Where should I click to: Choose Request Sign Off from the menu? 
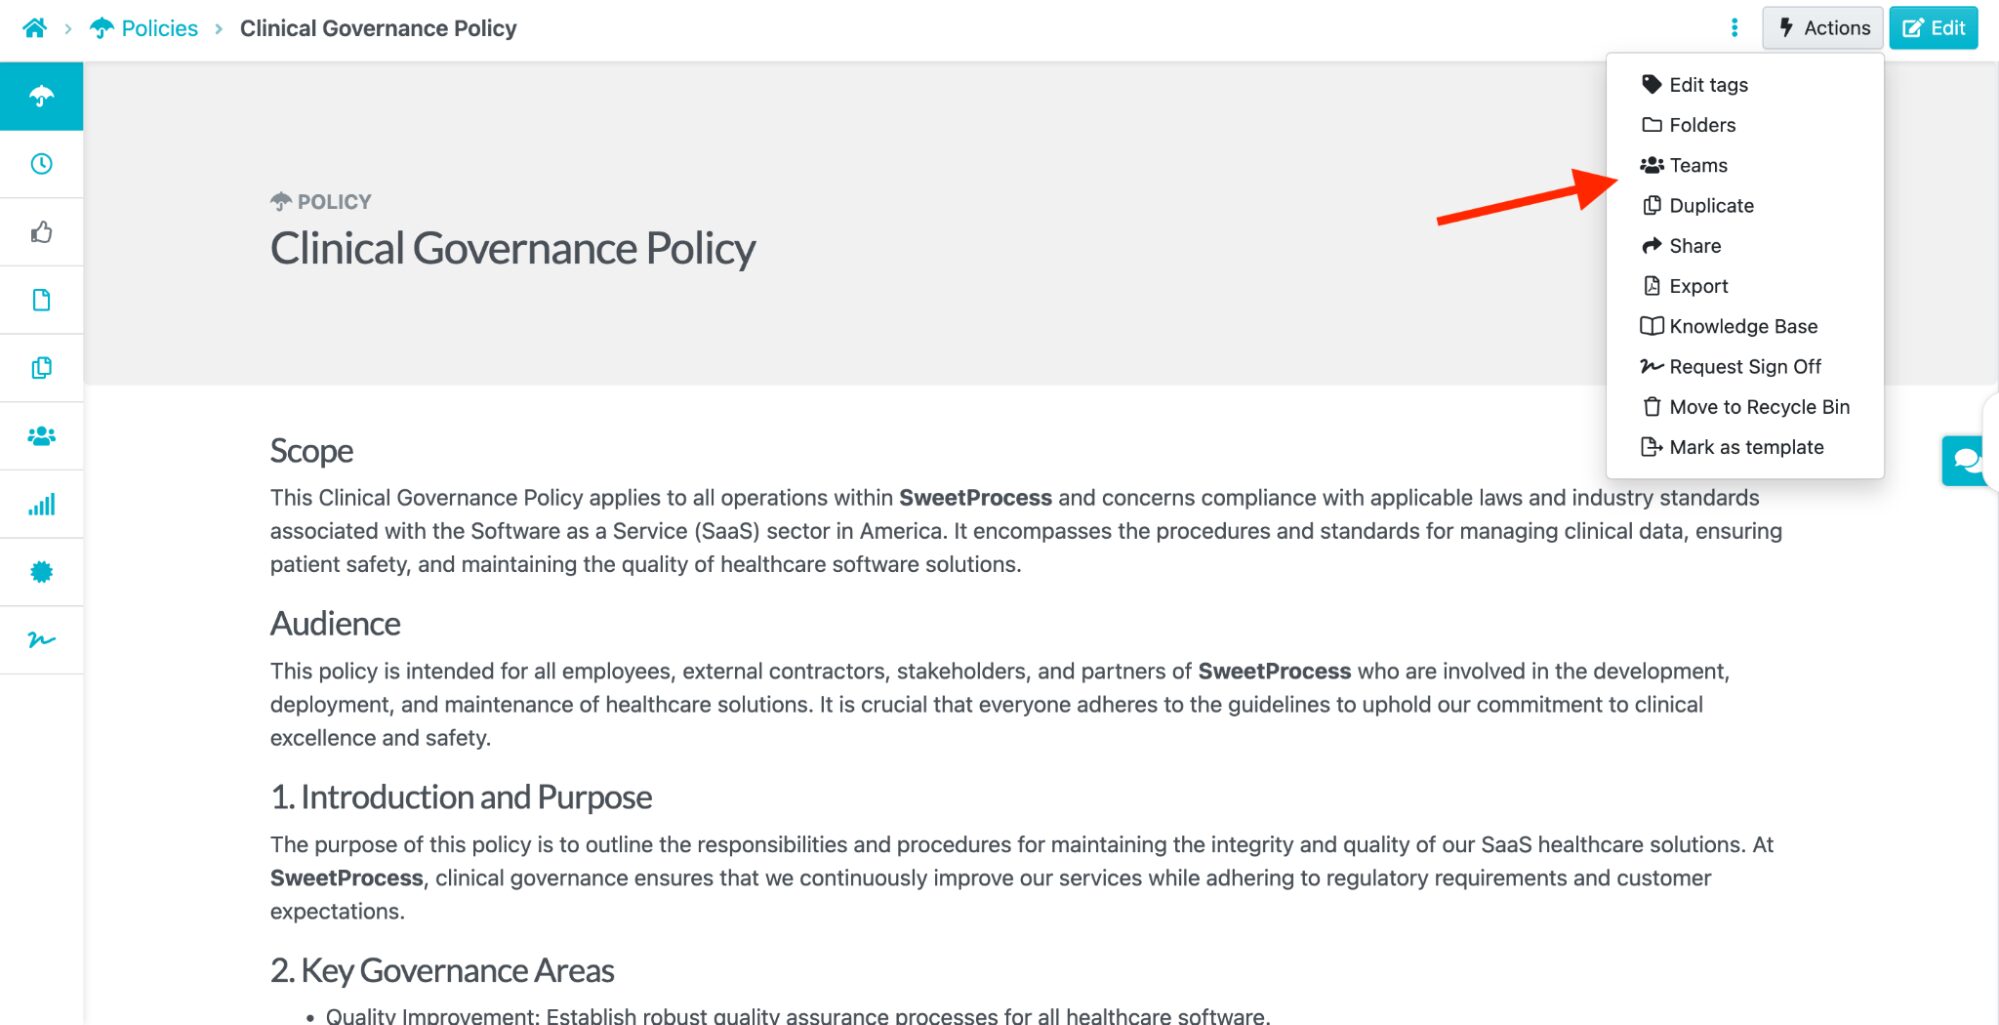pos(1745,366)
